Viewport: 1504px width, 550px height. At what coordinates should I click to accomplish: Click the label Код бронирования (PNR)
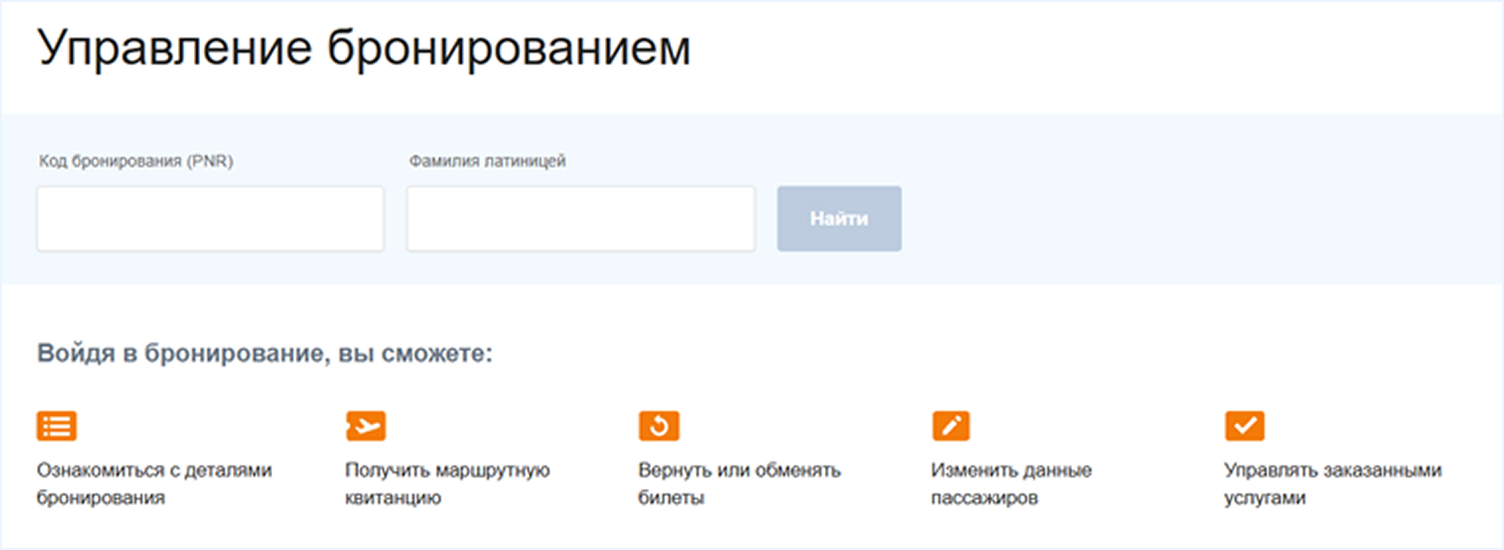tap(136, 161)
